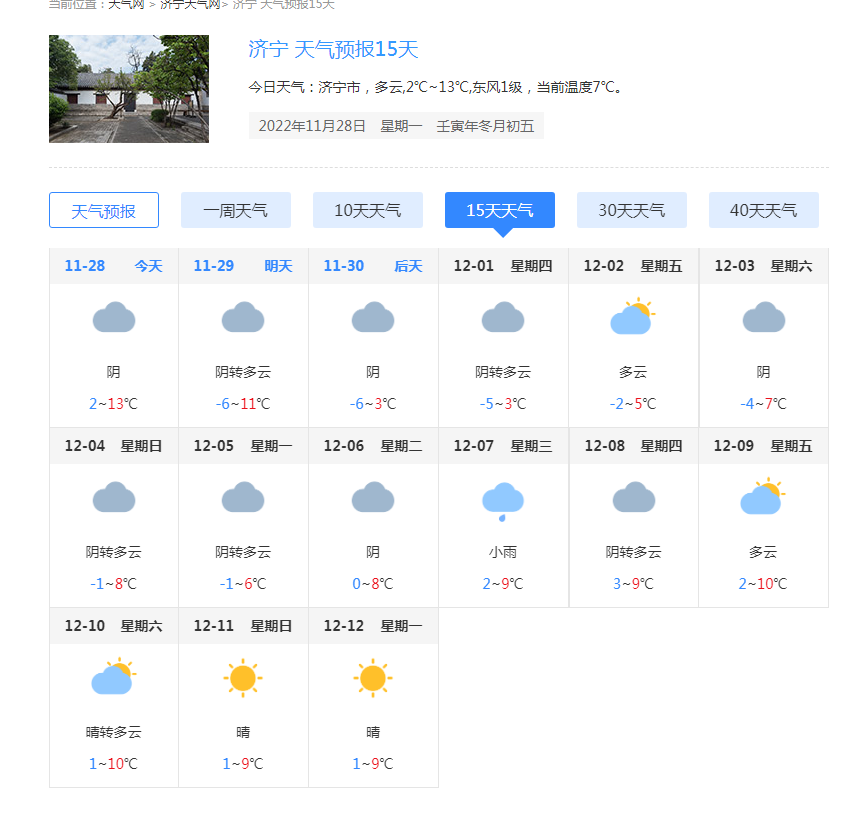Screen dimensions: 848x826
Task: Click the 12-04 星期日 date header
Action: (114, 446)
